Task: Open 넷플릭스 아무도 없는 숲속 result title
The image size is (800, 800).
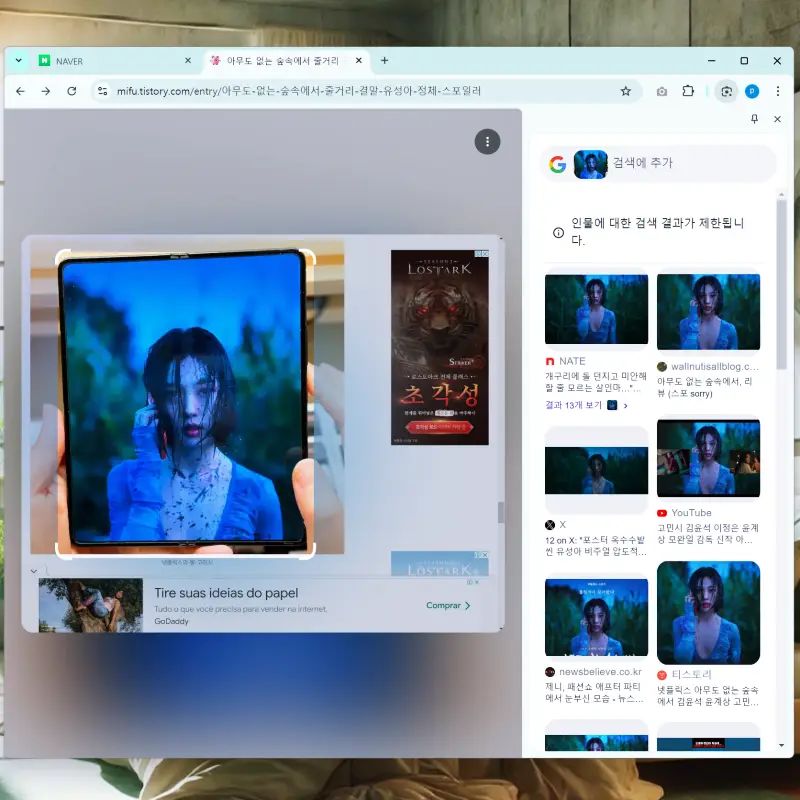Action: coord(708,696)
